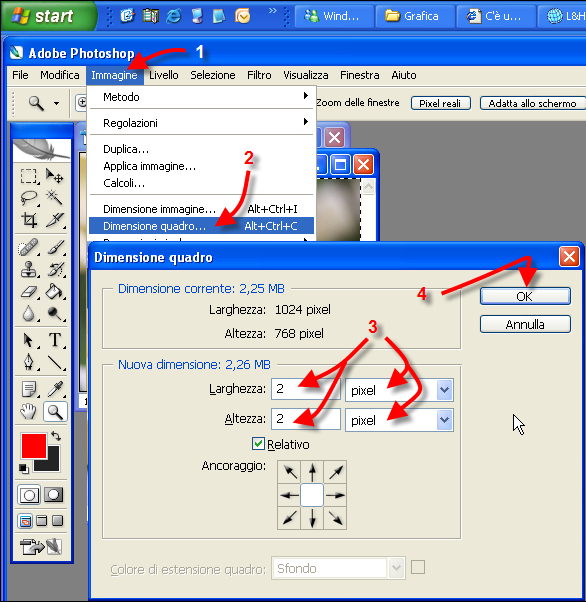
Task: Select the Hand tool
Action: point(29,412)
